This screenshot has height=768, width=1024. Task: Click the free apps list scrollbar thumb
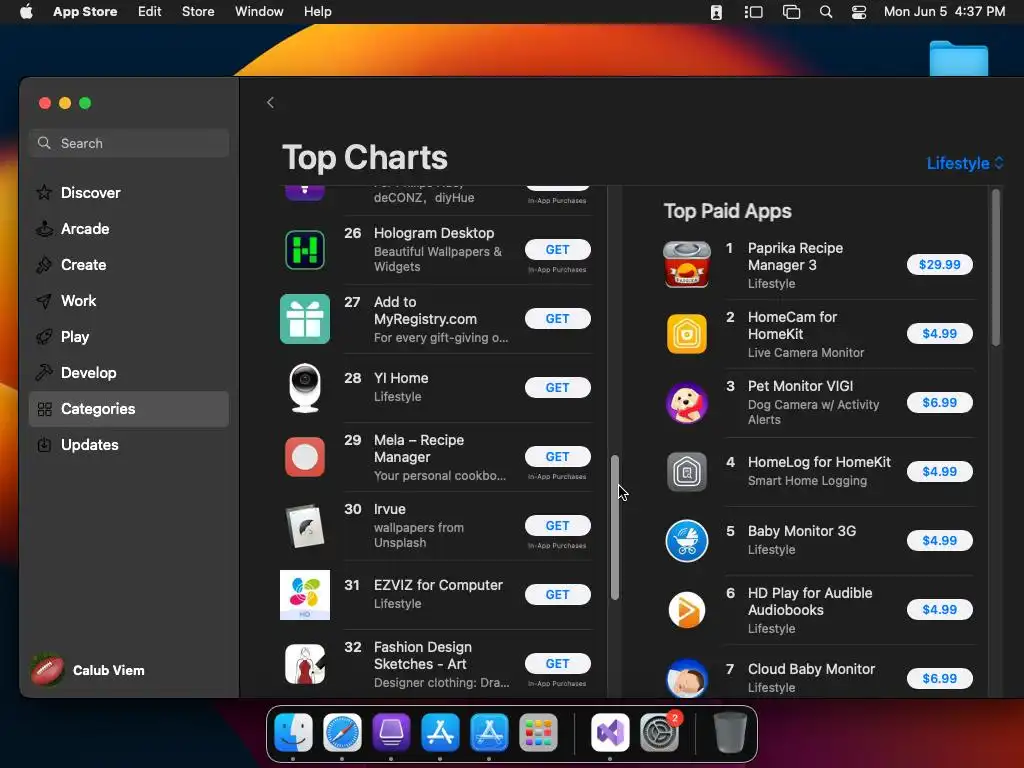click(615, 528)
